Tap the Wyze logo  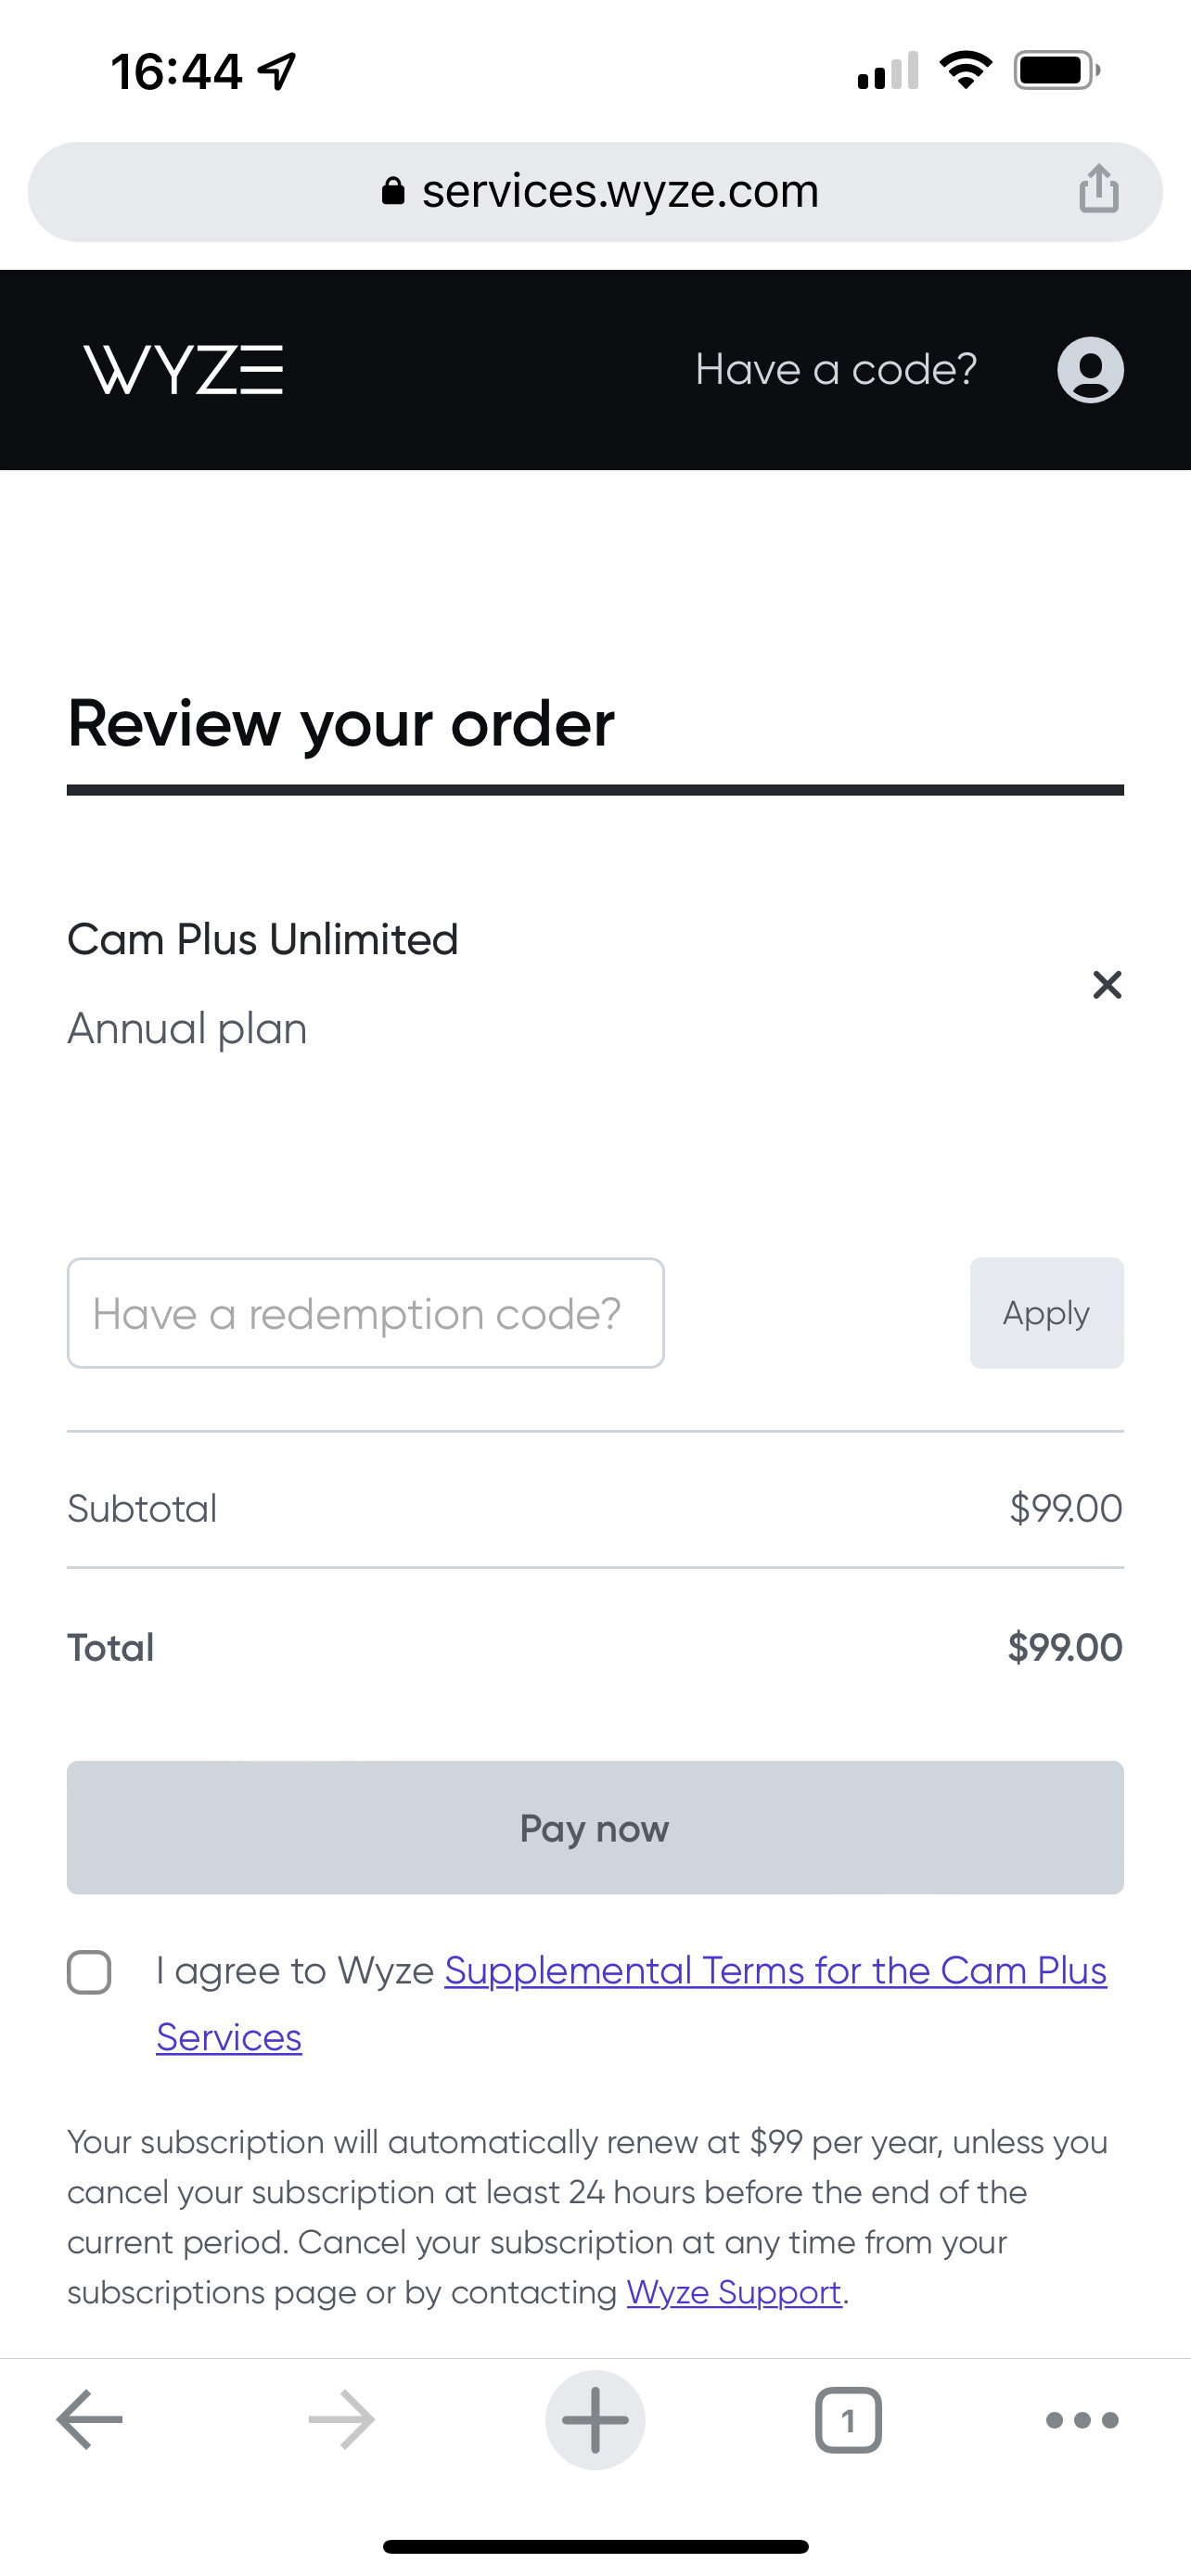pyautogui.click(x=184, y=370)
